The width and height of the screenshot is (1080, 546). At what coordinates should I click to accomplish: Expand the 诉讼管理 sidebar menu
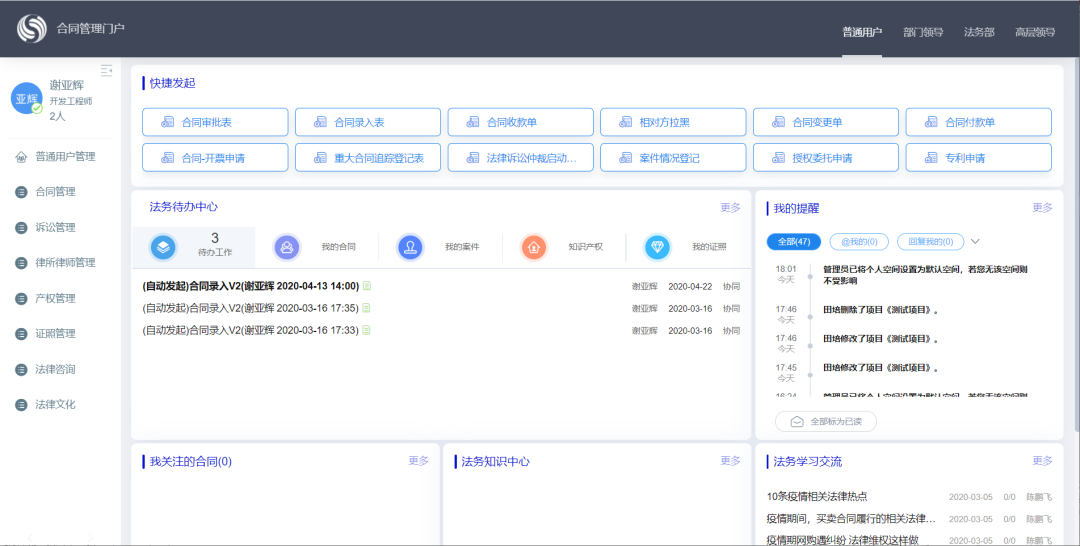[x=55, y=227]
